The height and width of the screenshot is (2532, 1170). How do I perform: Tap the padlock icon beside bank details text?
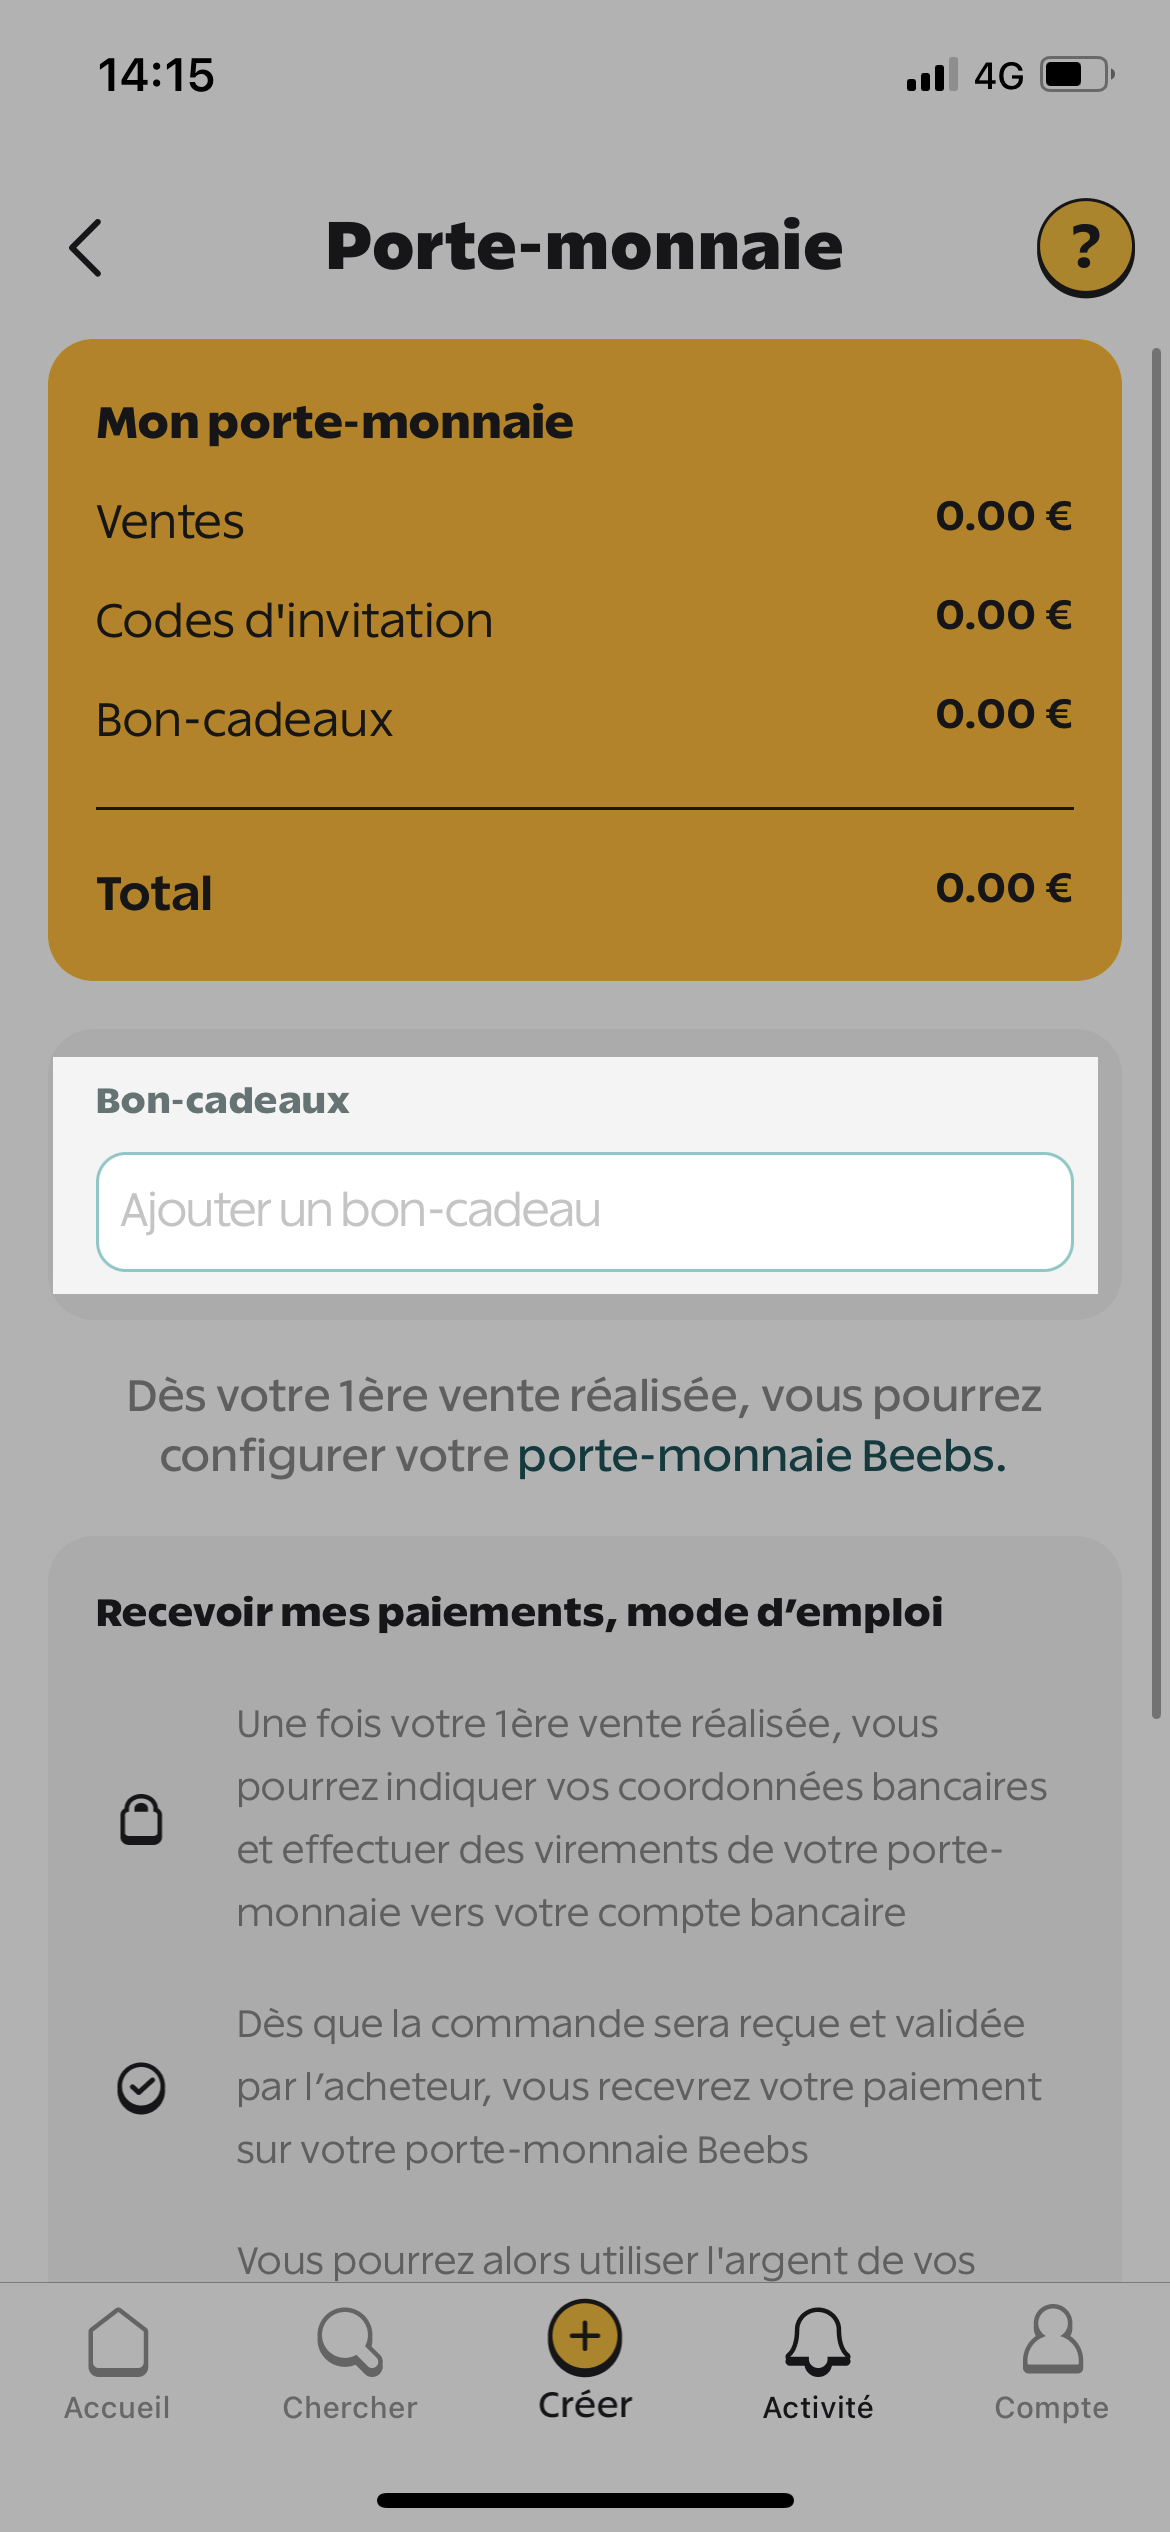[141, 1819]
